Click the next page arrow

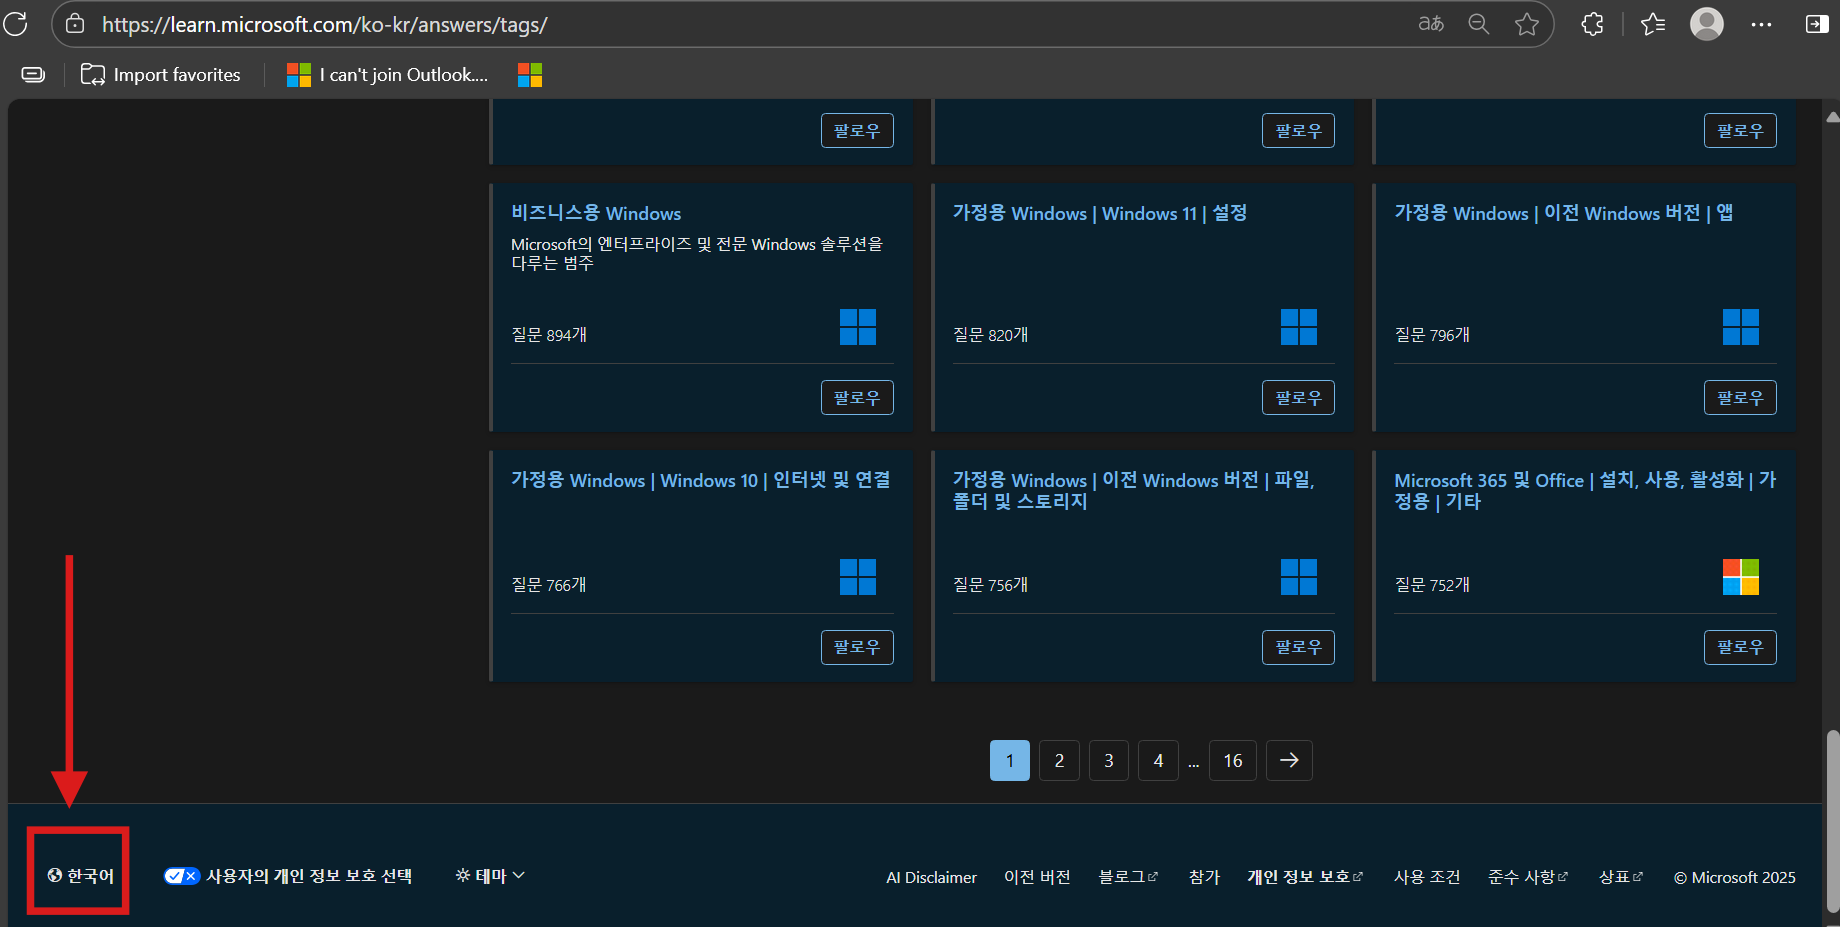tap(1289, 760)
